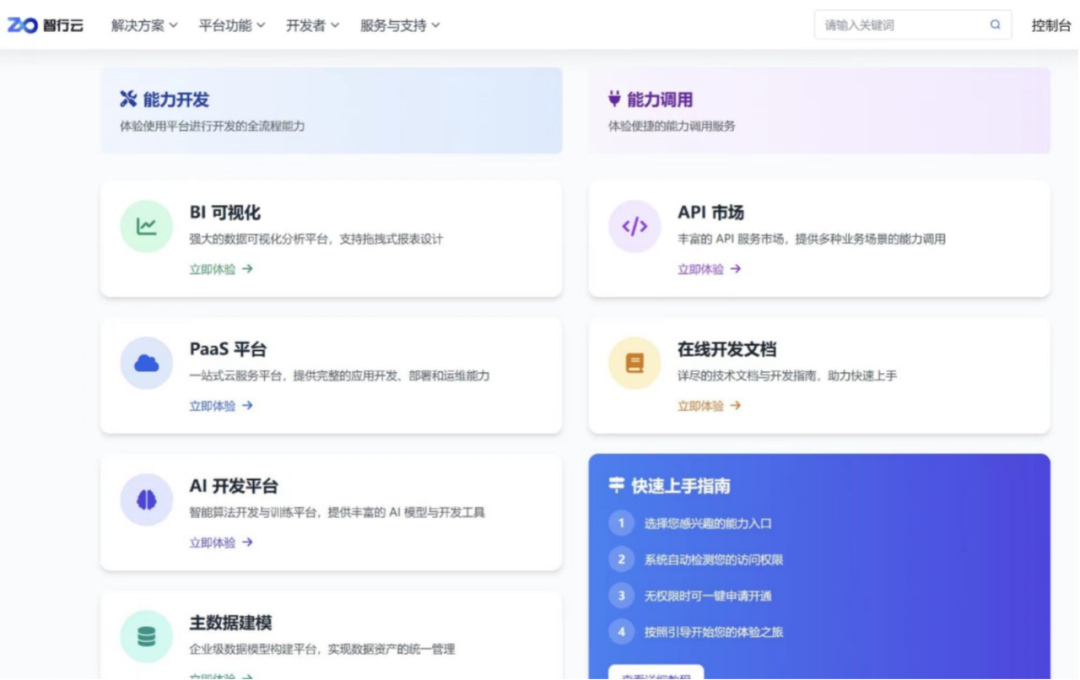Image resolution: width=1080 pixels, height=680 pixels.
Task: Open the PaaS 平台 card title
Action: click(x=228, y=349)
